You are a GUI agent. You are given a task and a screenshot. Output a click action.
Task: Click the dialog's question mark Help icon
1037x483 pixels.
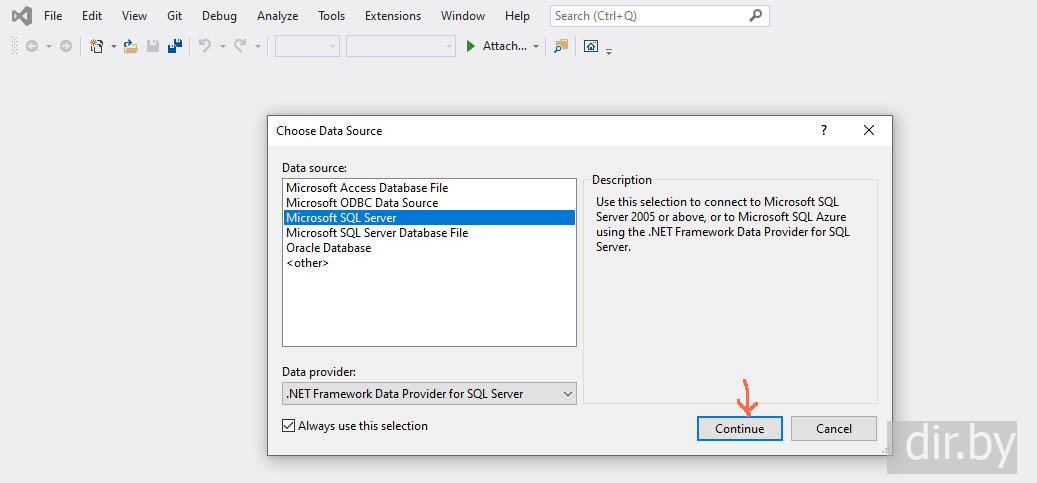823,130
